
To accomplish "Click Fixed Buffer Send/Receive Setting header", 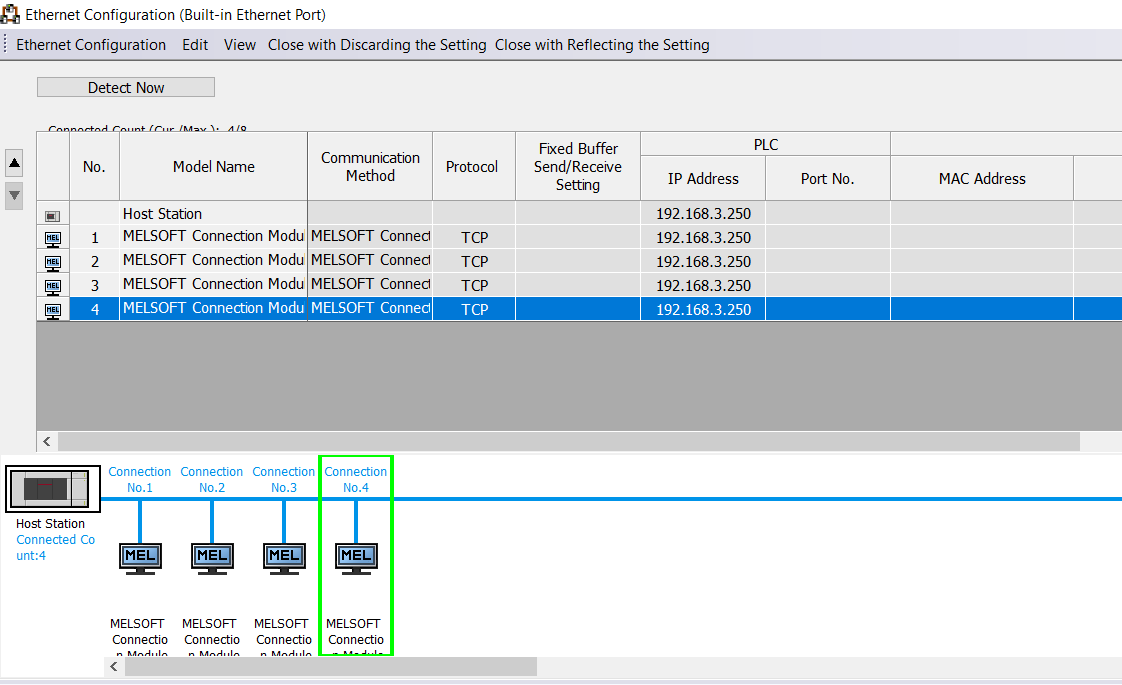I will tap(577, 166).
